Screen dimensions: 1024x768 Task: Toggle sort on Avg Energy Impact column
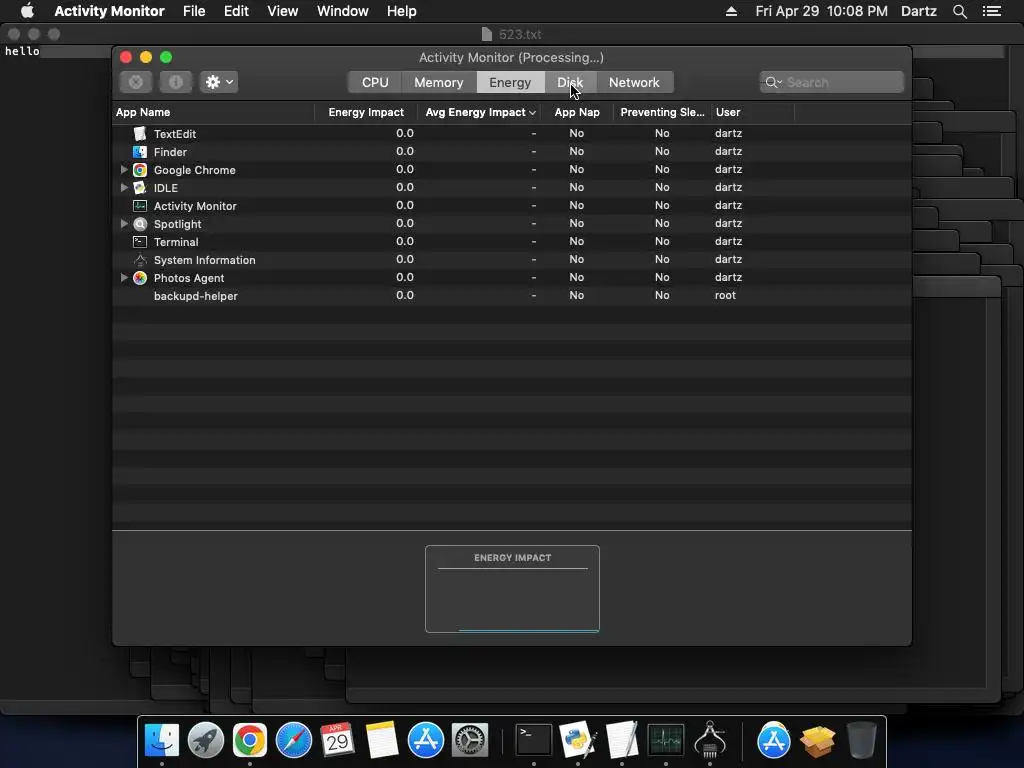[x=479, y=112]
